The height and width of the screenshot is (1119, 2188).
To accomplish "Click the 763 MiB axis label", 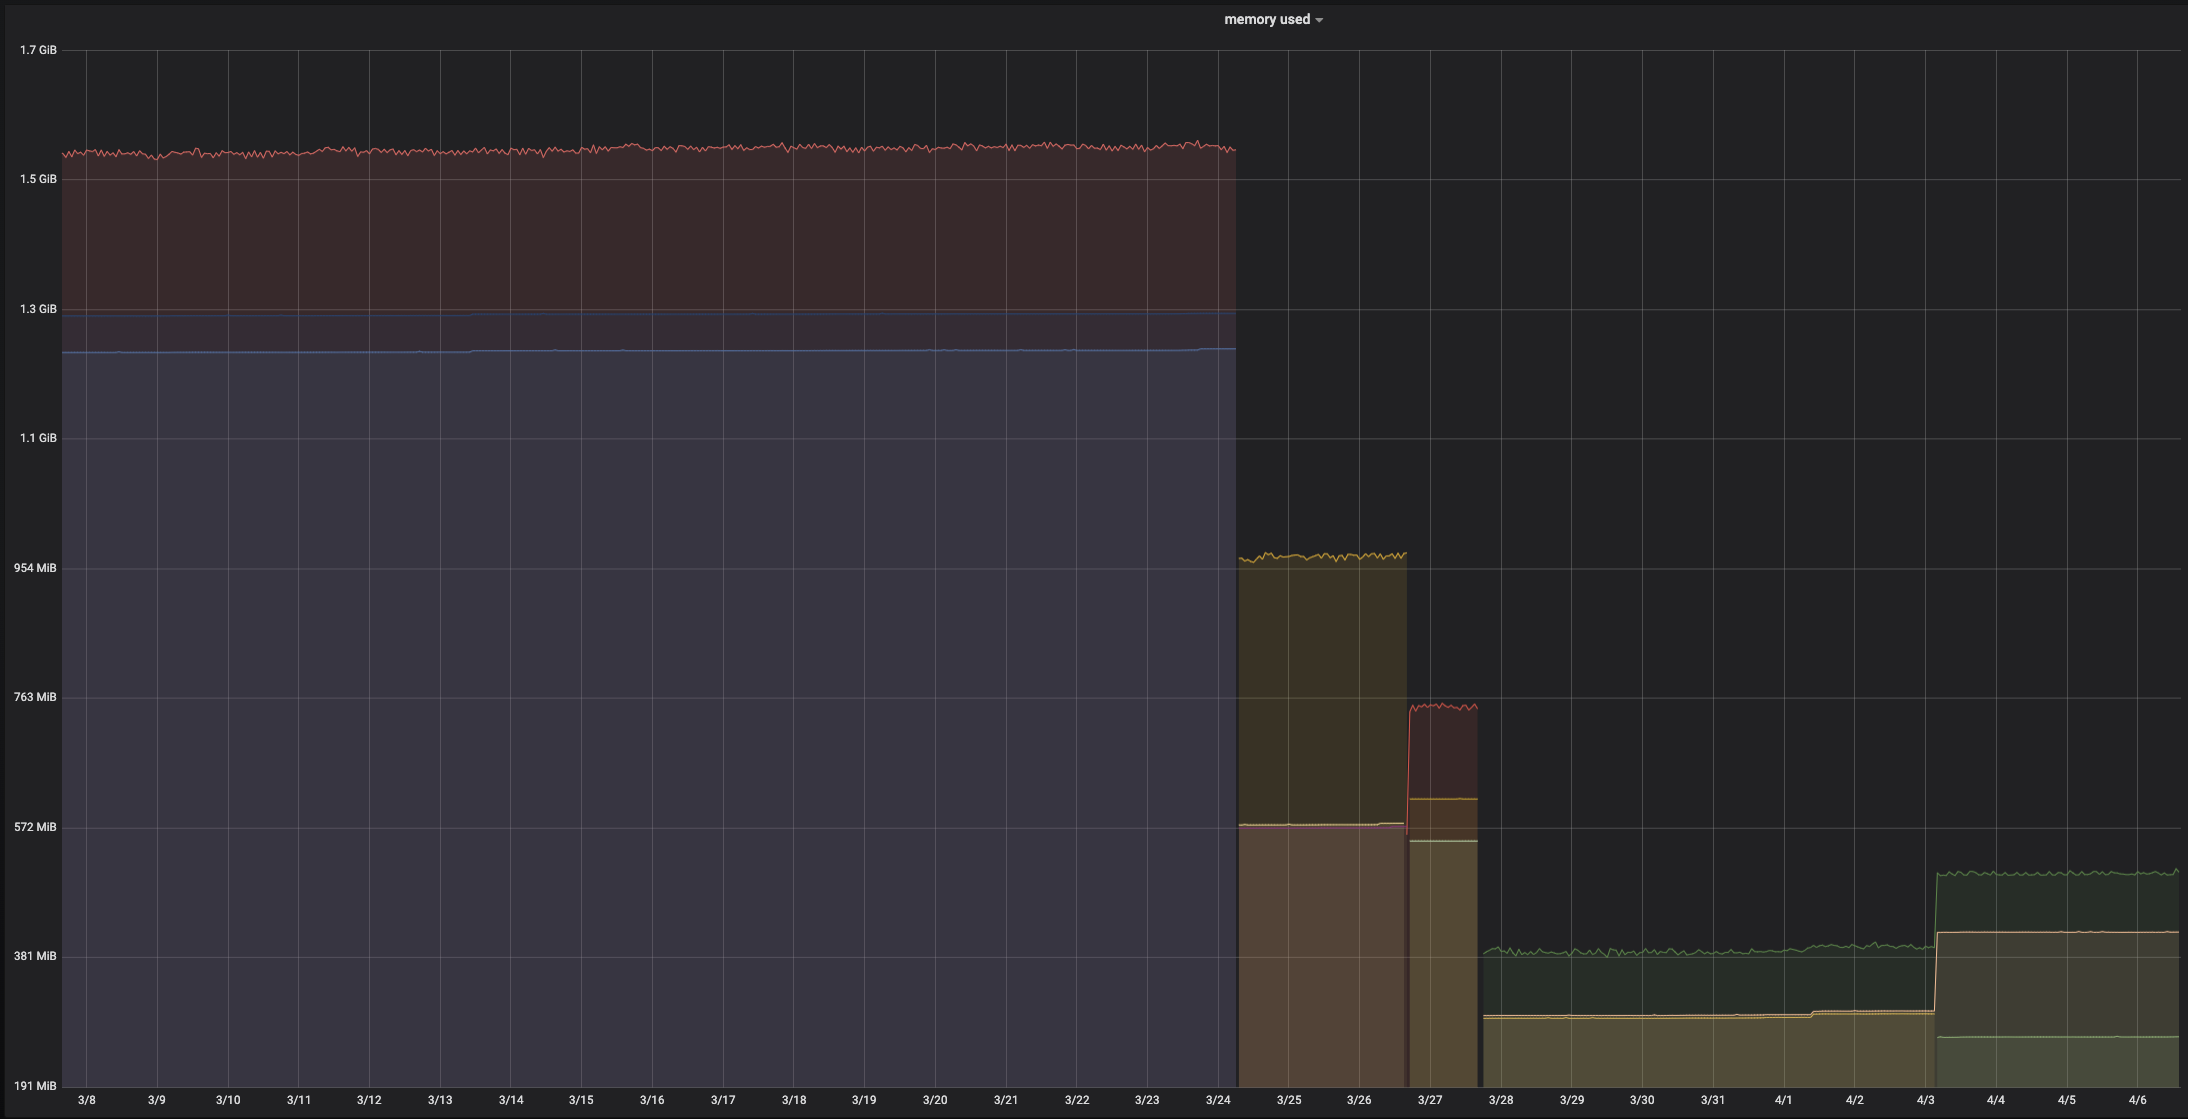I will 36,697.
